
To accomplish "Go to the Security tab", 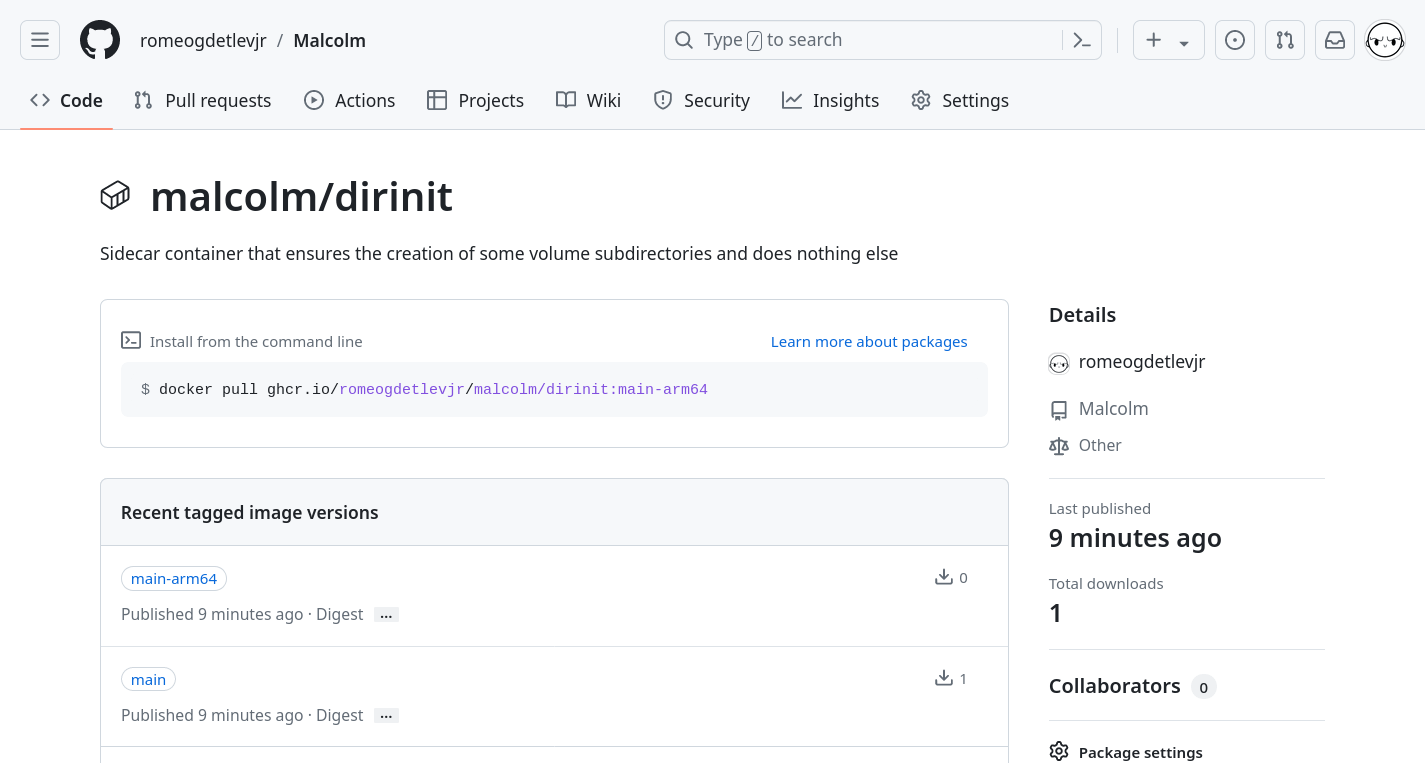I will click(701, 100).
